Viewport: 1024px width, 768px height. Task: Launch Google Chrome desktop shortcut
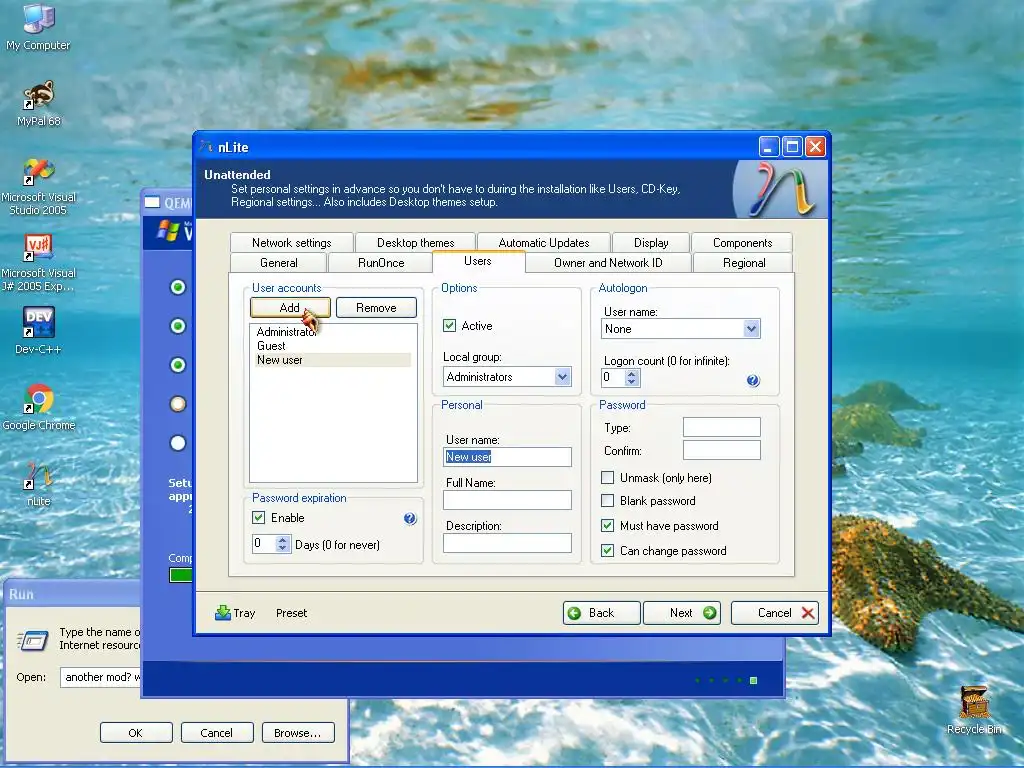click(38, 408)
